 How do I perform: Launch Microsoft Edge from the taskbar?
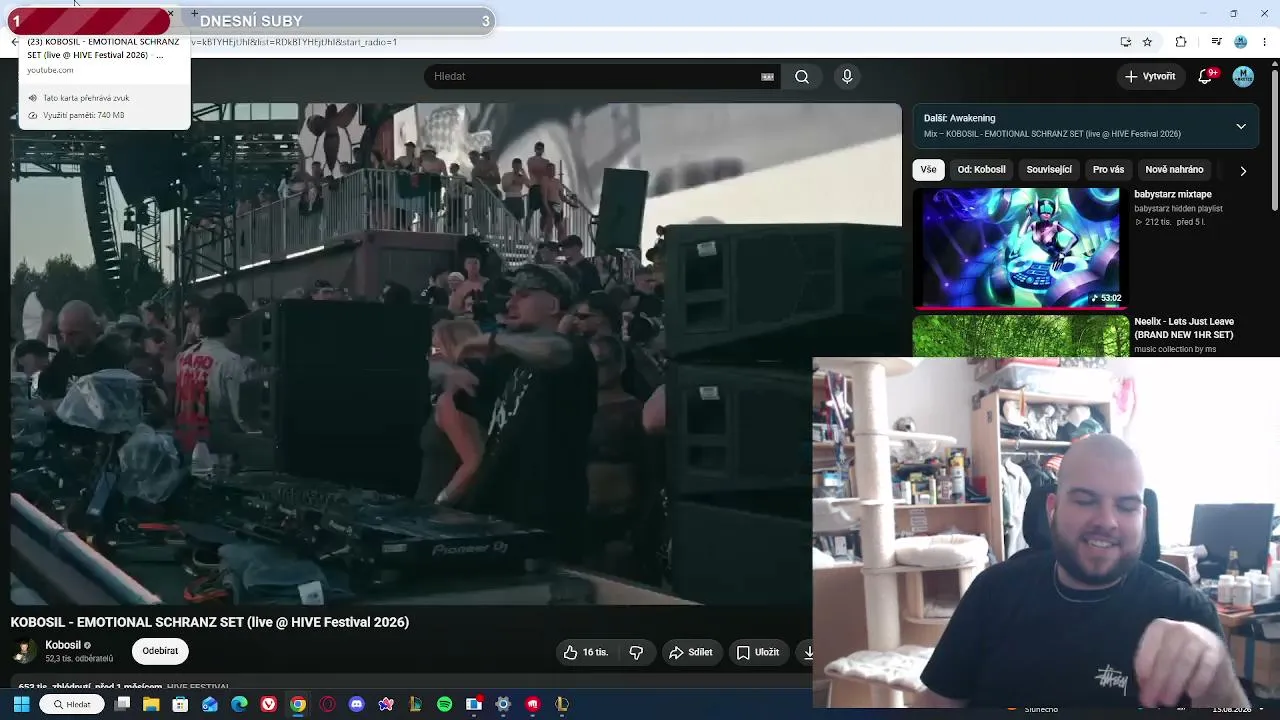click(239, 704)
